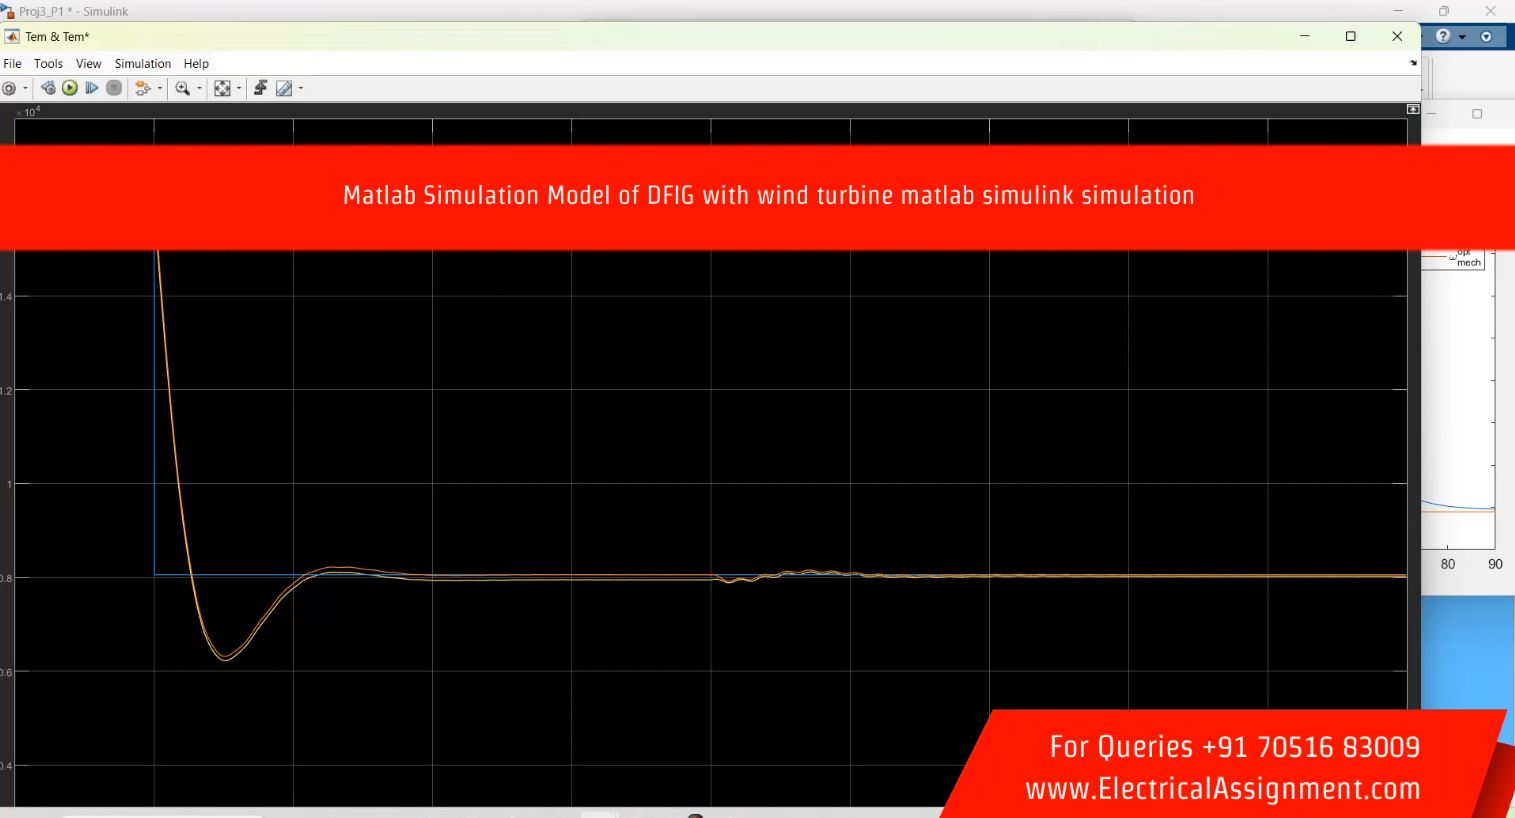
Task: Click the maximize axes icon on plot
Action: point(1413,109)
